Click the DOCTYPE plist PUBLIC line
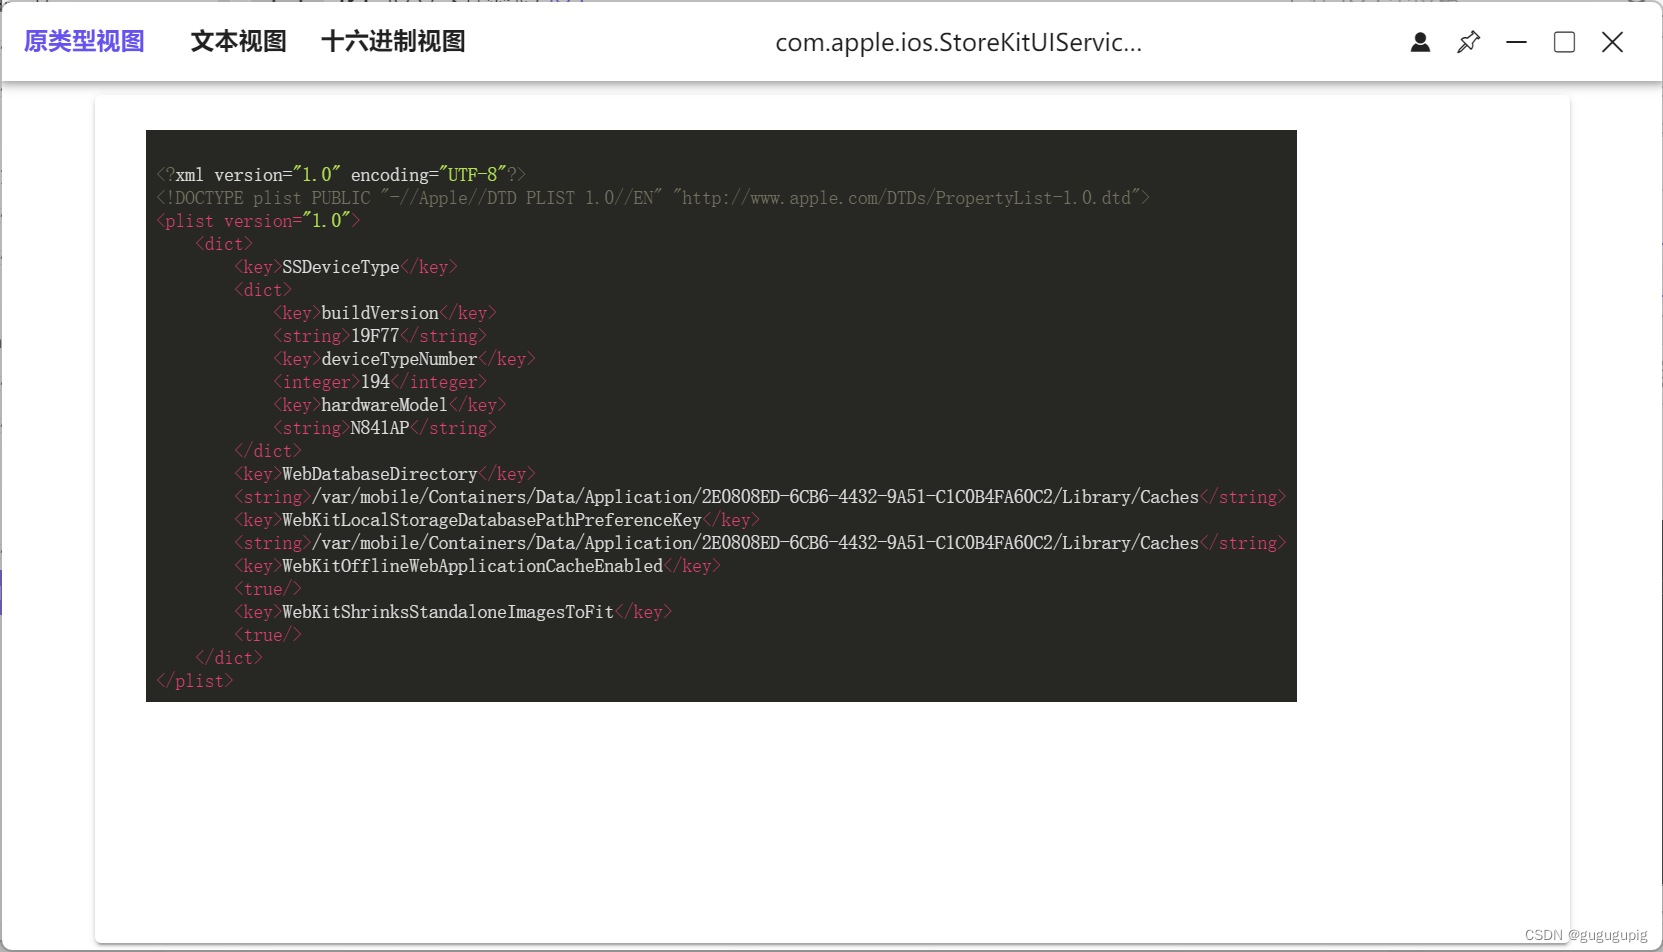The height and width of the screenshot is (952, 1663). (653, 198)
